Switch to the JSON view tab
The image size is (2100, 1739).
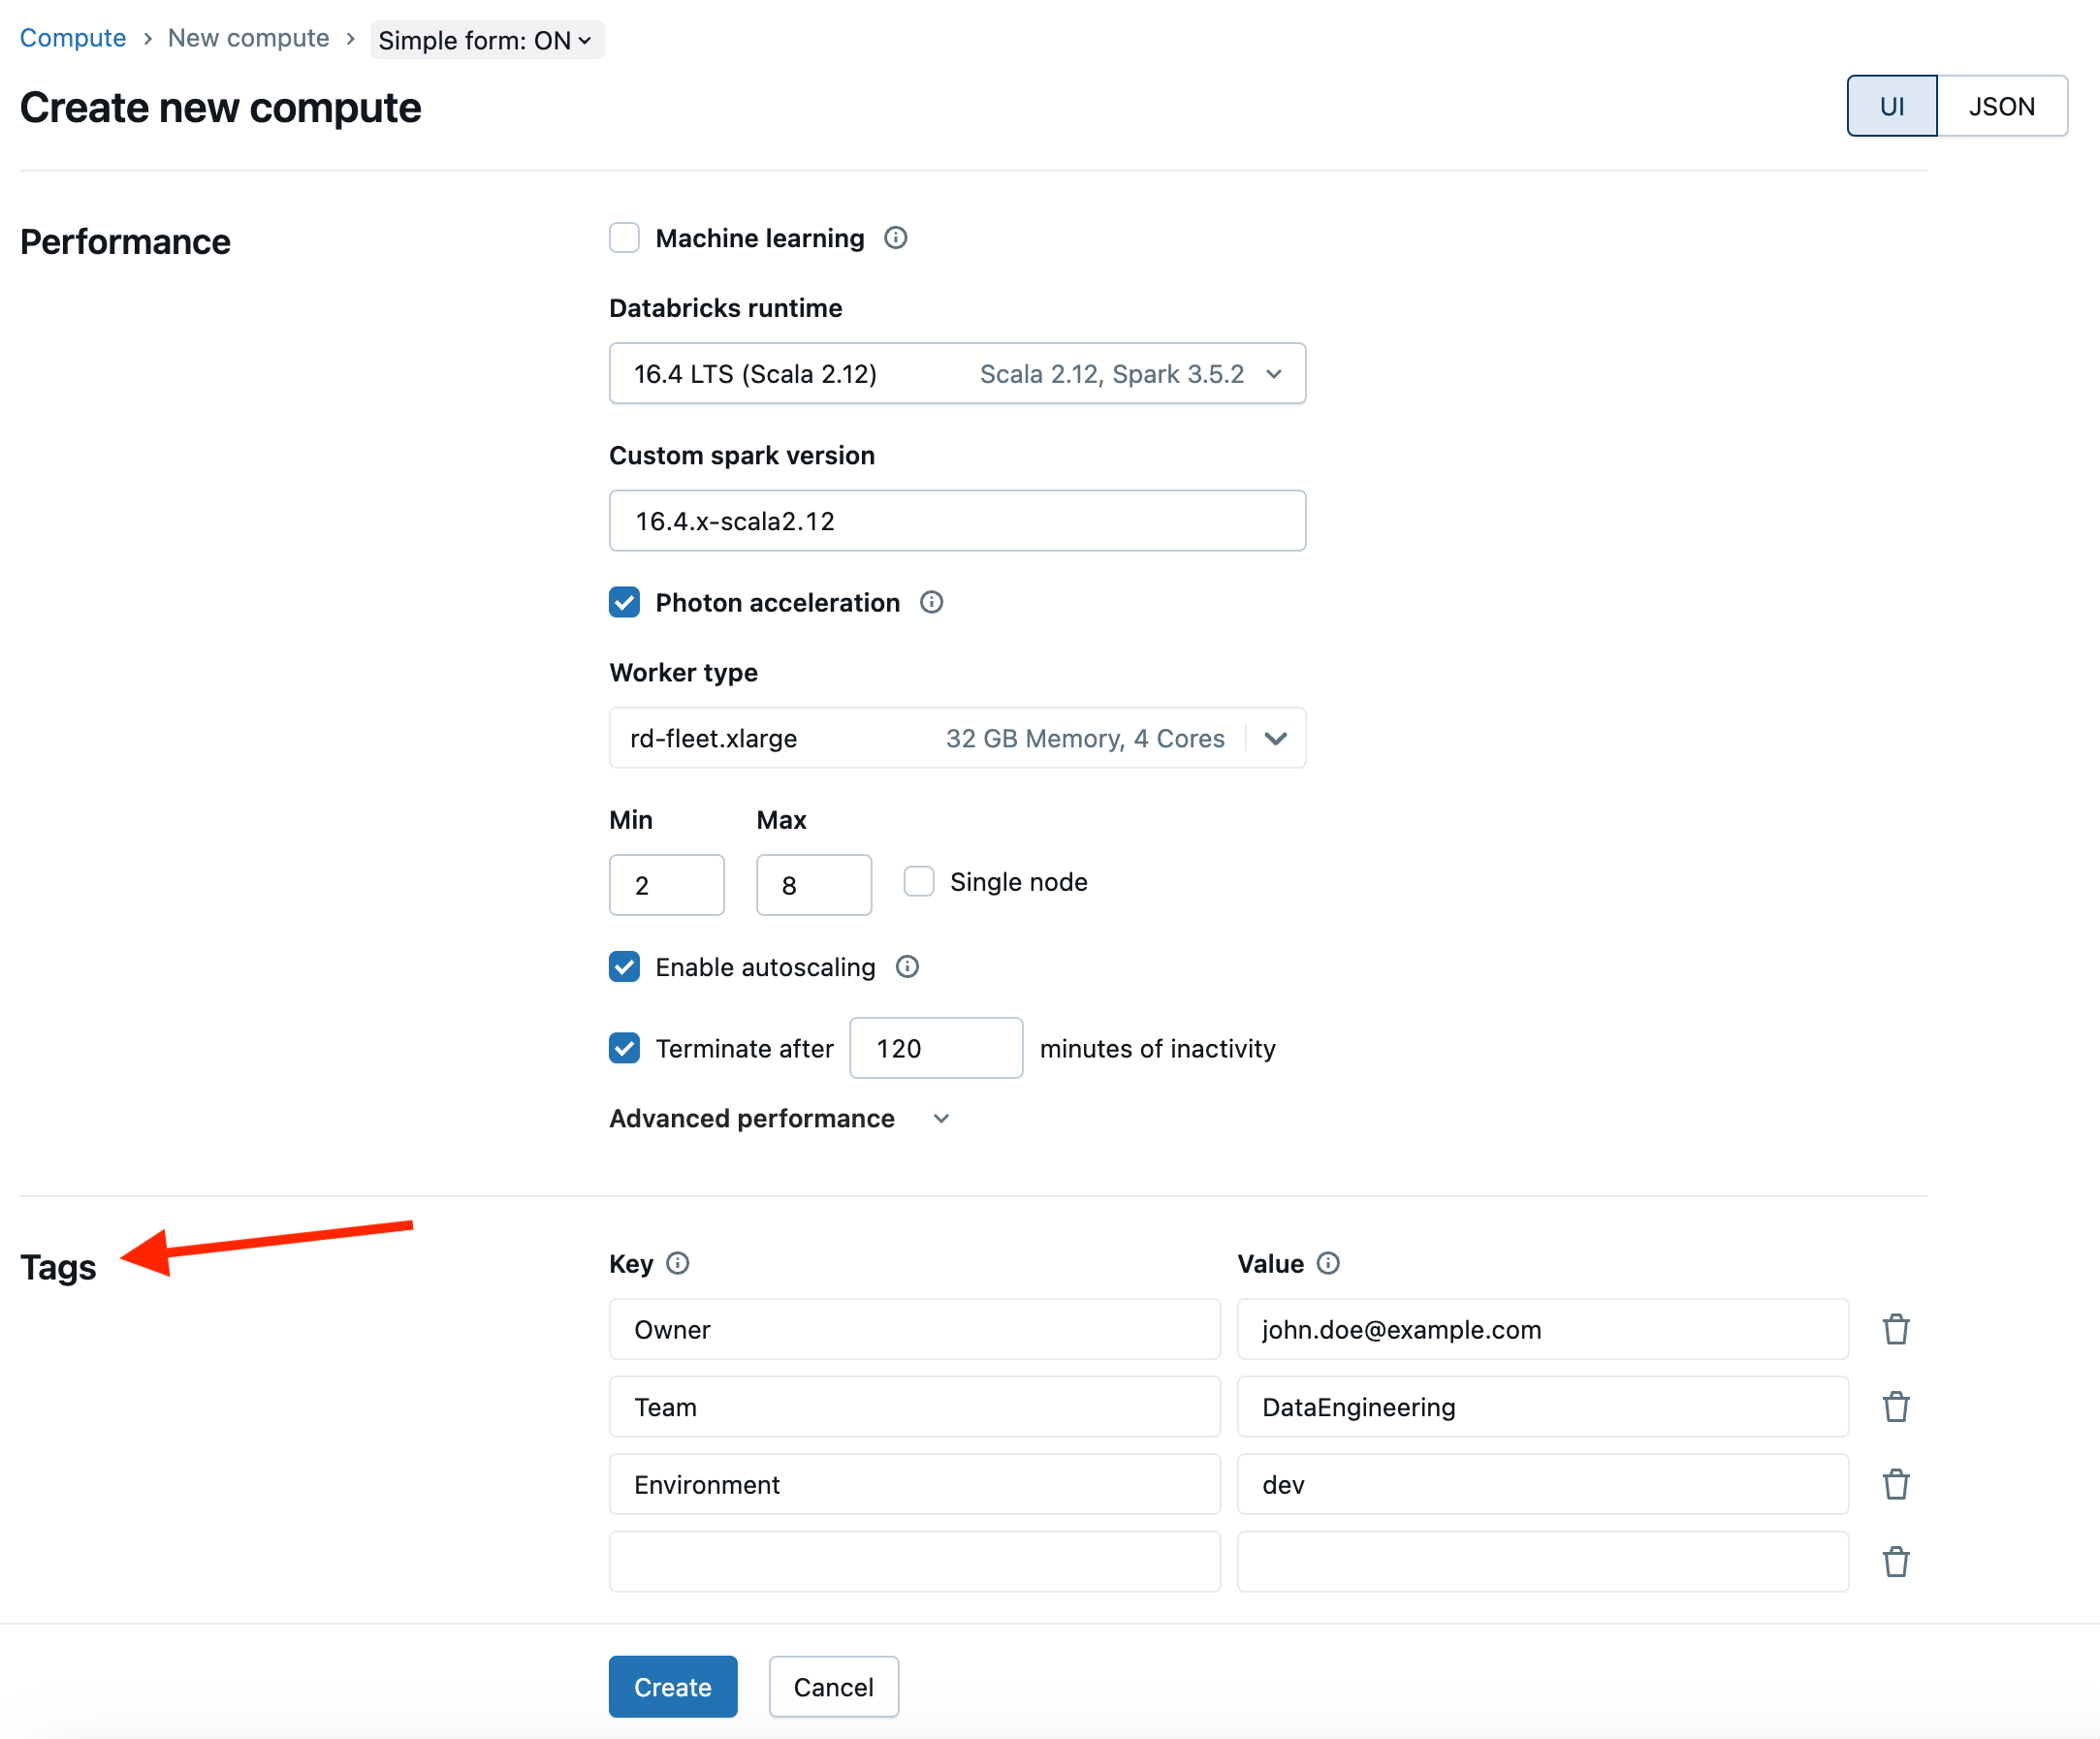pos(2001,106)
